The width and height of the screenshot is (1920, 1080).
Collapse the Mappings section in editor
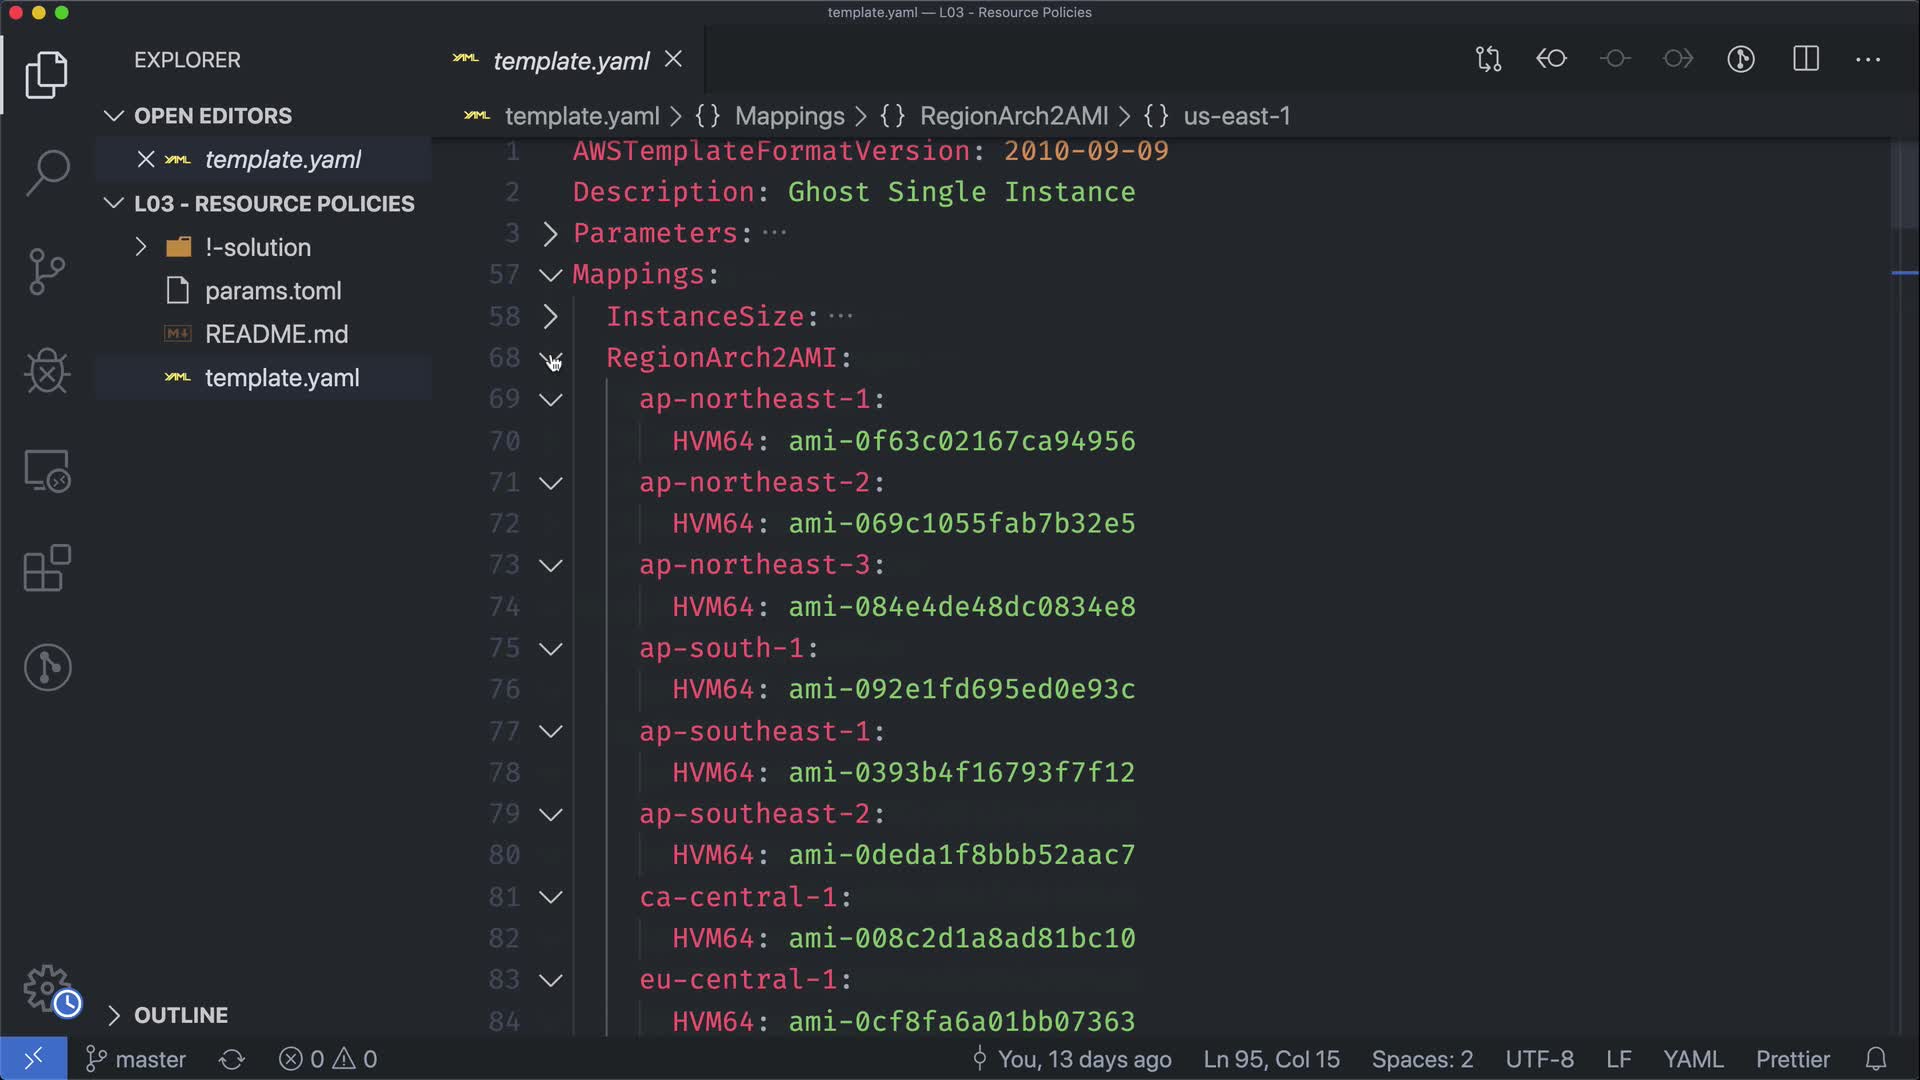(550, 275)
